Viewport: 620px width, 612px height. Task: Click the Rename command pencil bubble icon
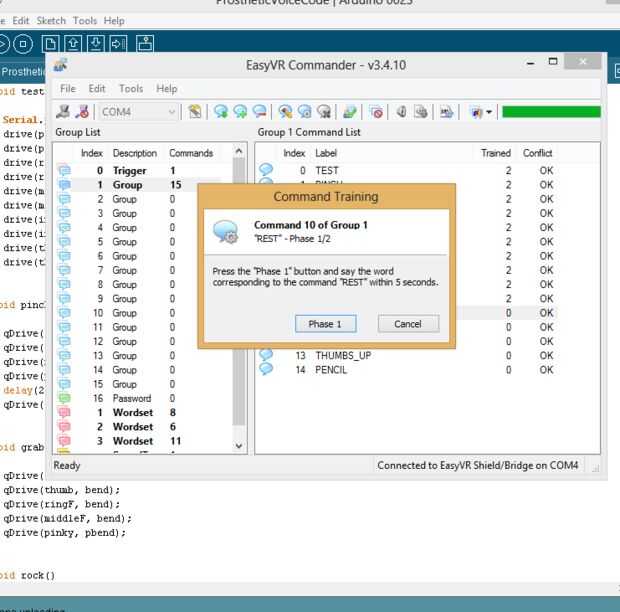pos(285,112)
